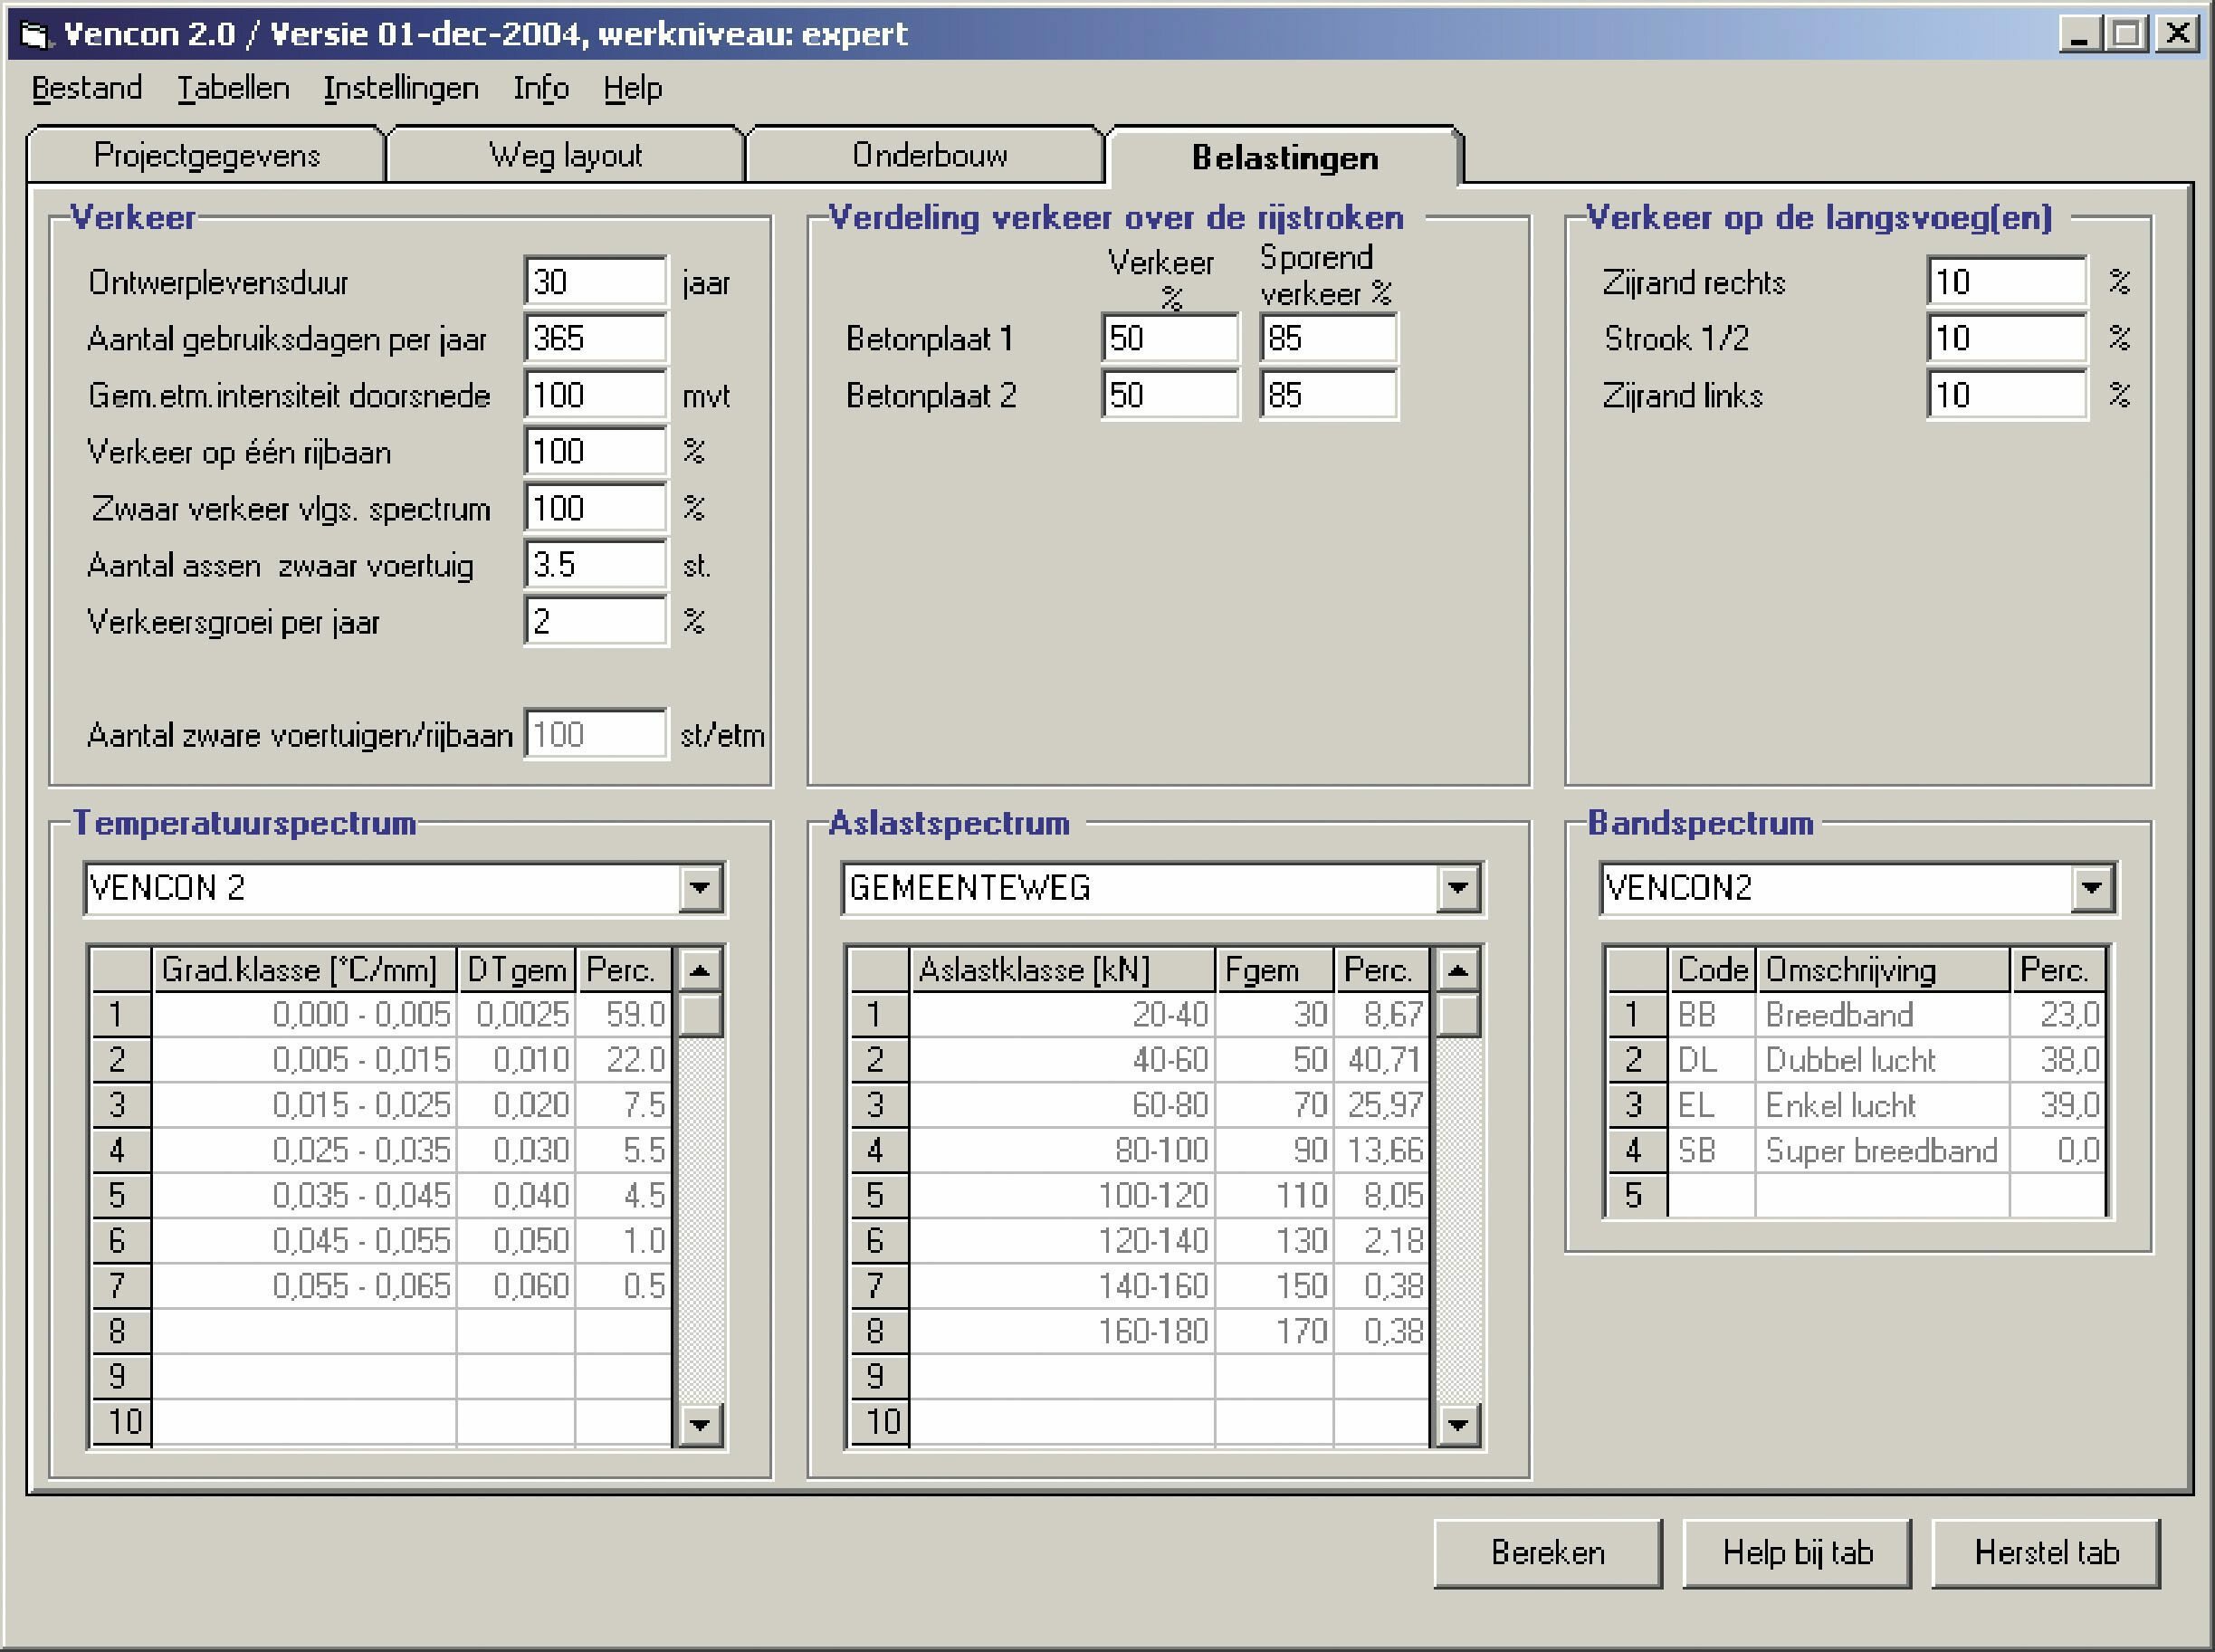
Task: Click the Help bij tab button
Action: [1797, 1552]
